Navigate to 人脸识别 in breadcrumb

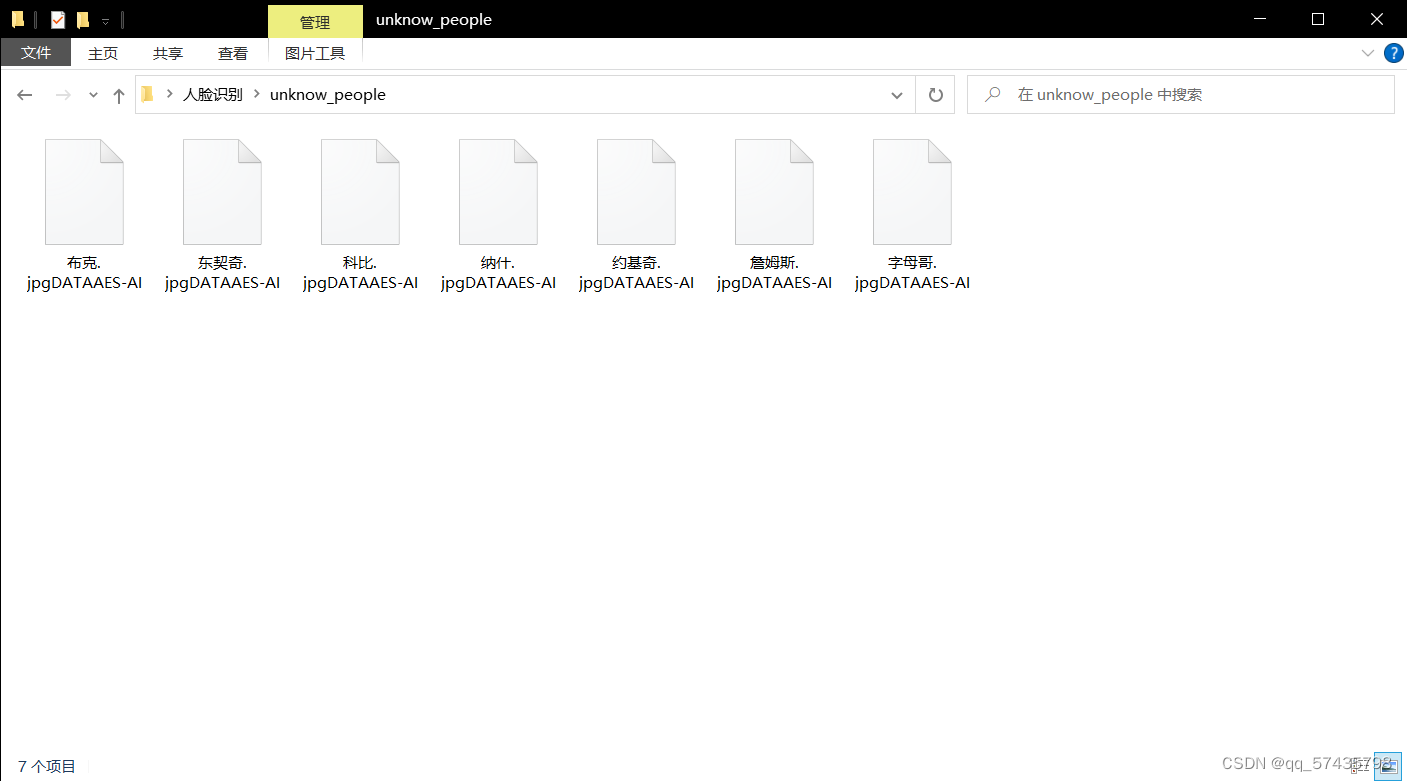pos(212,95)
